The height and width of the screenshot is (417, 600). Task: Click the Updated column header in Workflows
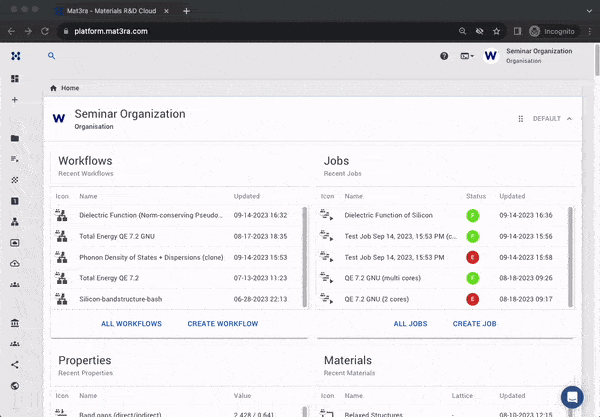click(246, 196)
